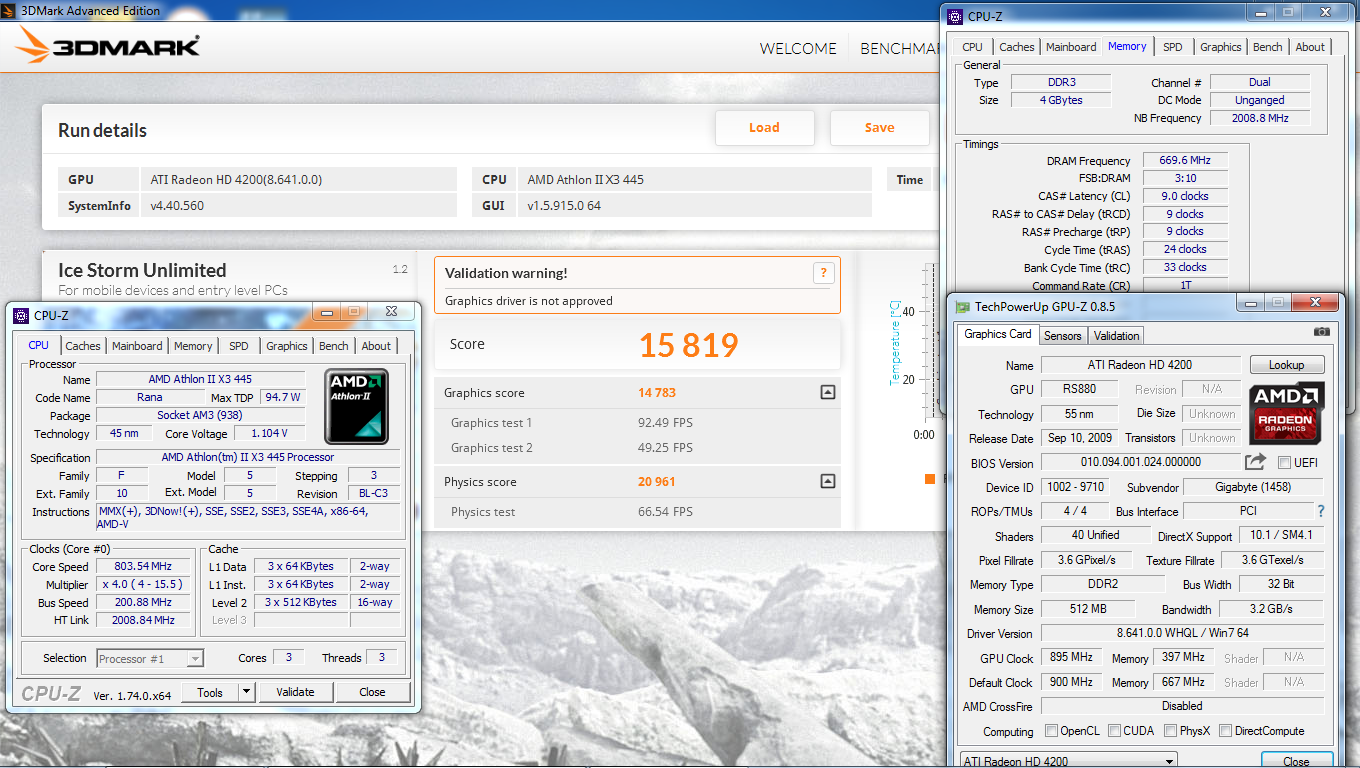Click the Validation warning question mark help icon

(x=823, y=273)
